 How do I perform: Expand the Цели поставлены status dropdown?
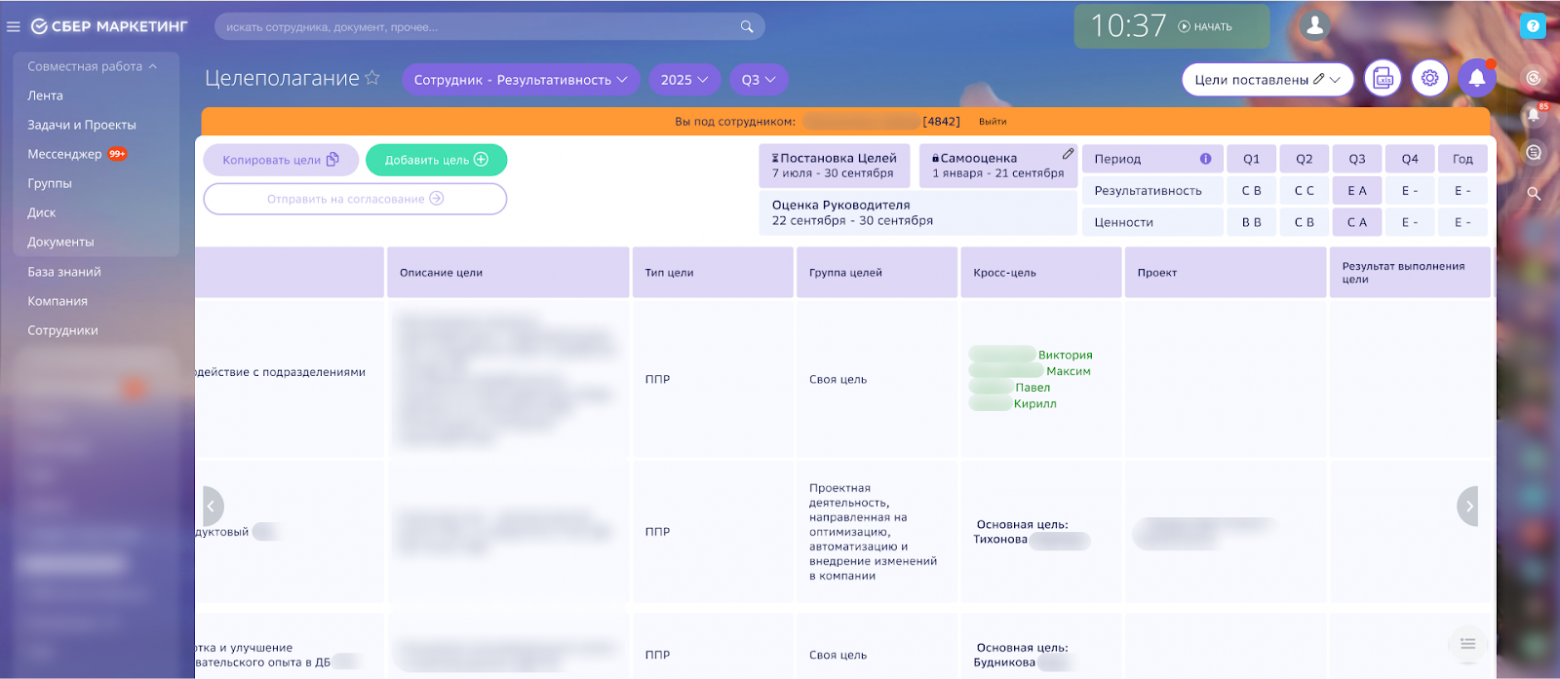pos(1267,79)
